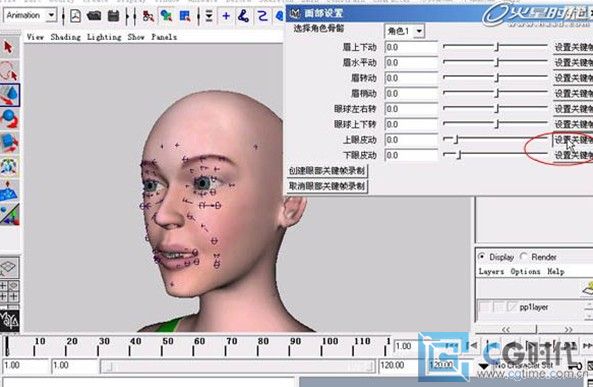
Task: Open the character set dropdown arrow
Action: 483,366
